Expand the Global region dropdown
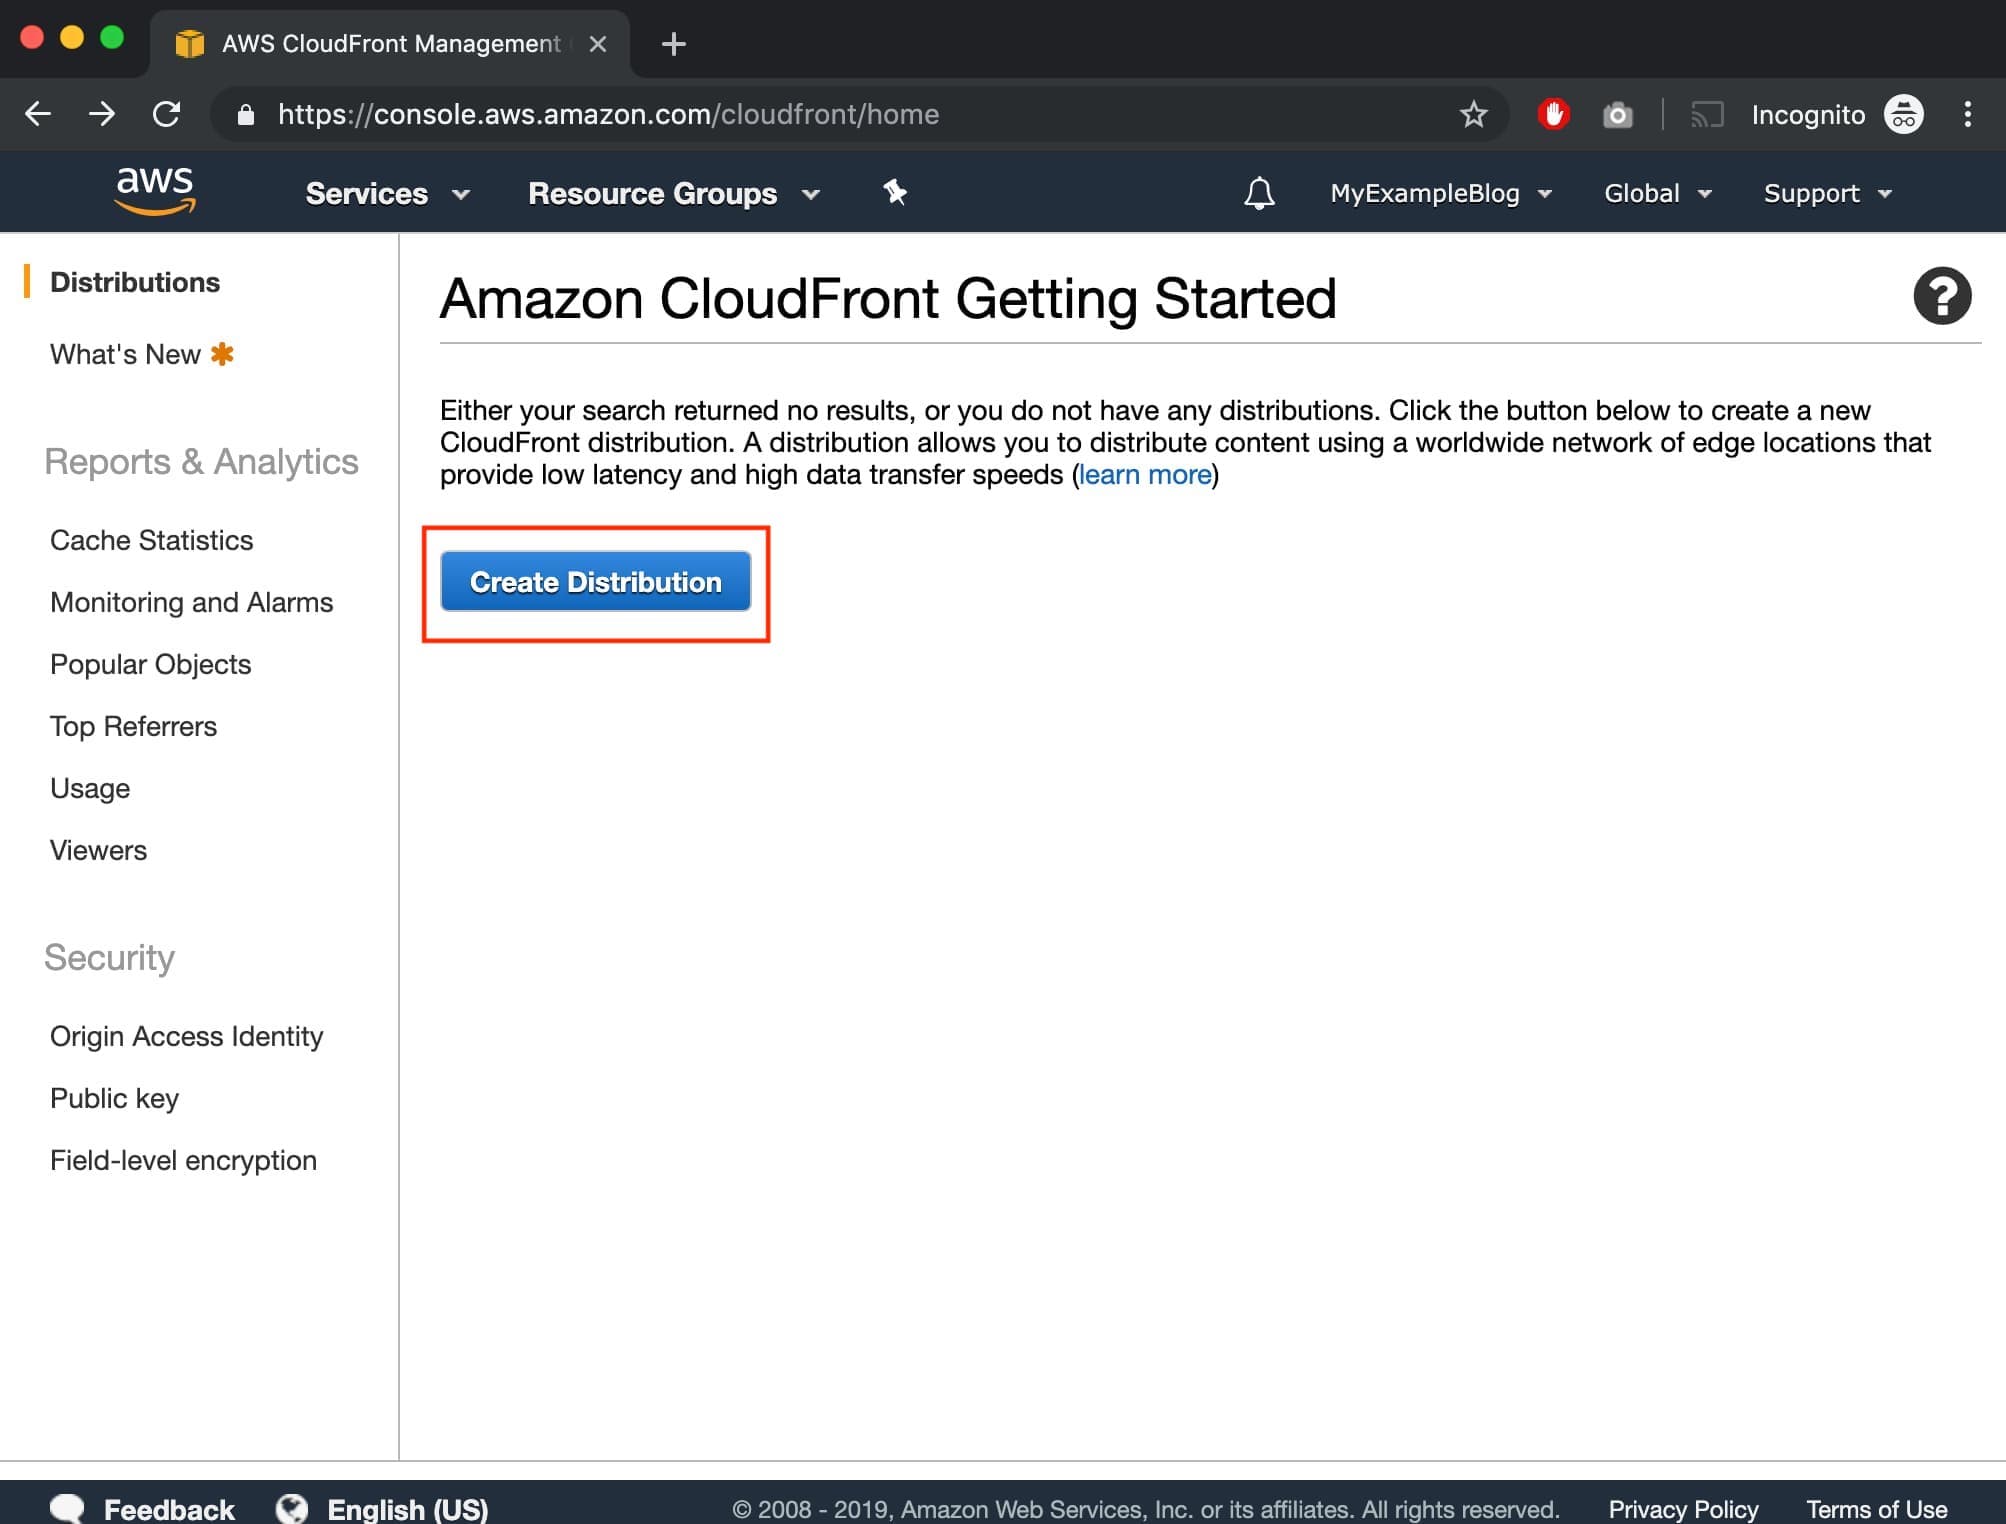 pos(1657,192)
